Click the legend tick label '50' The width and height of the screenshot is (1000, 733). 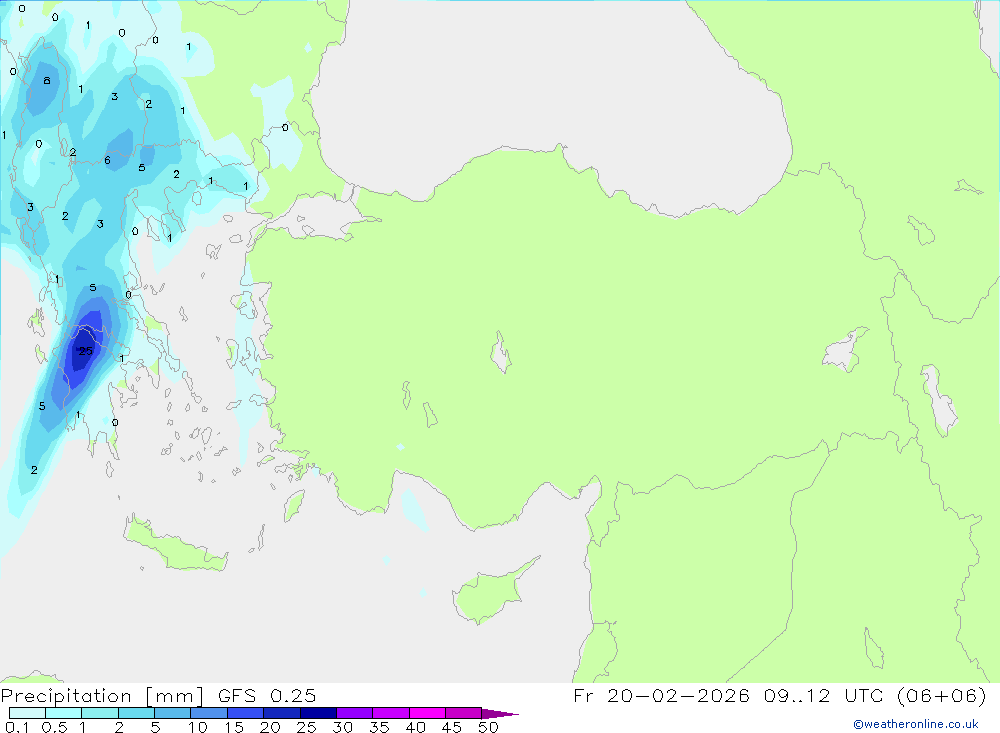pyautogui.click(x=488, y=727)
